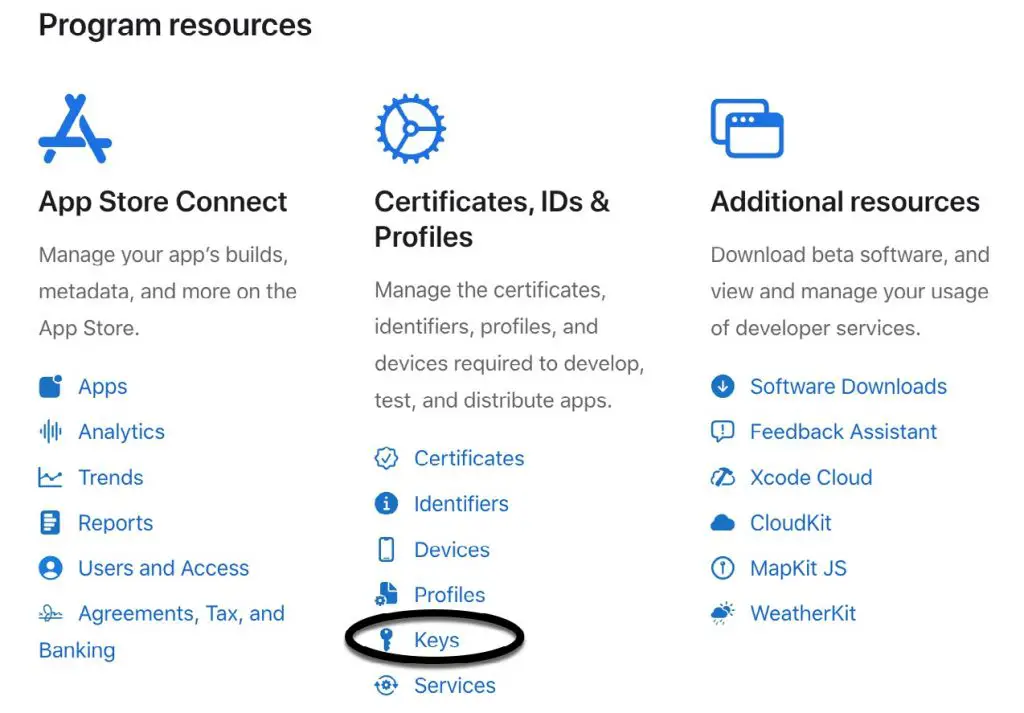Click the Certificates gear logo icon

(x=410, y=129)
